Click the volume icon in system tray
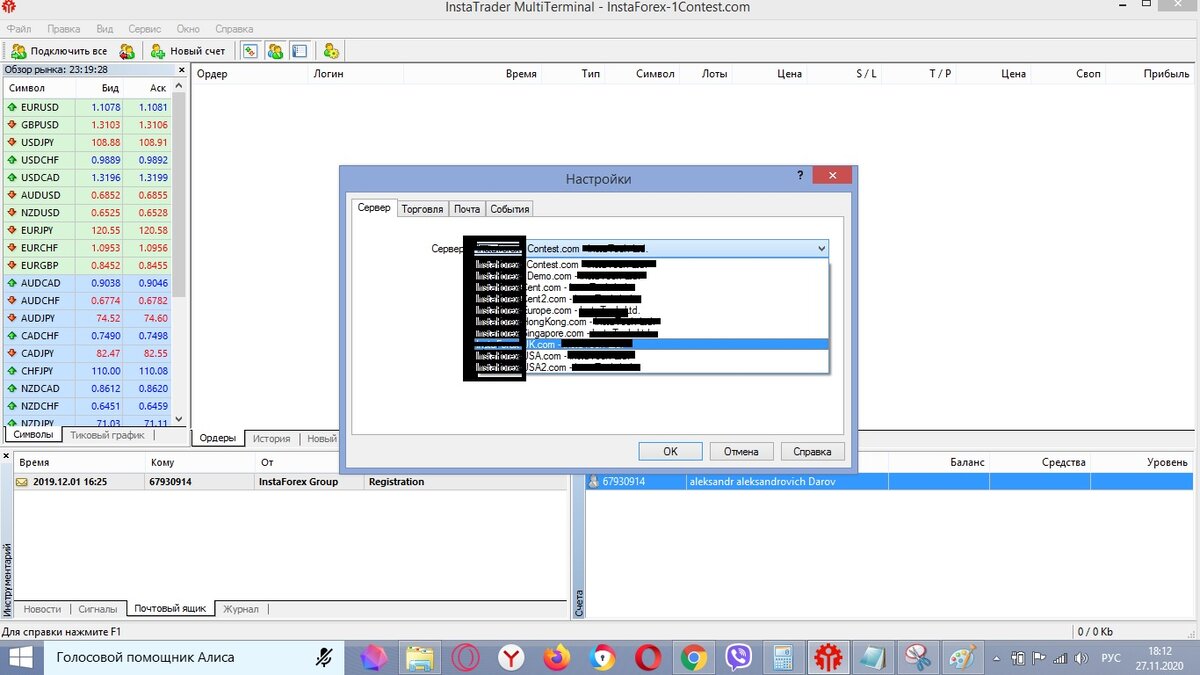This screenshot has width=1200, height=675. [1081, 658]
